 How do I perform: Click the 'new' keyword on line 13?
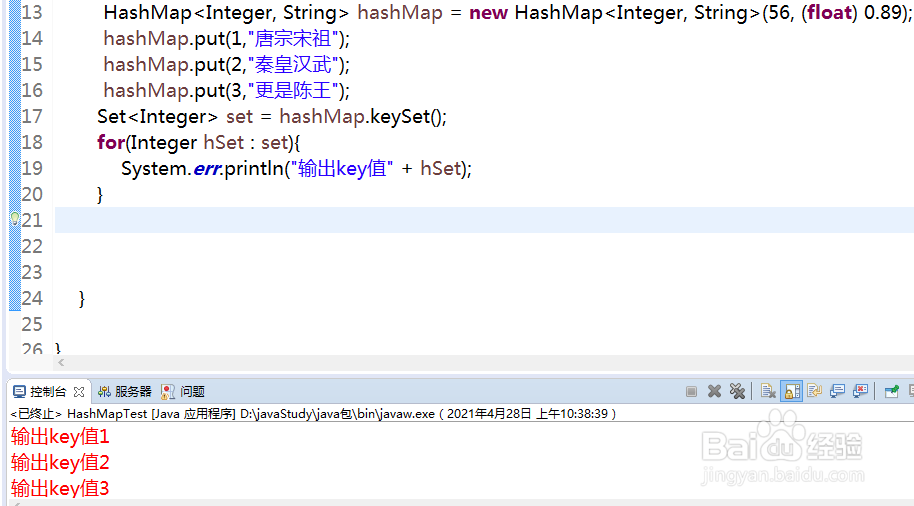coord(488,12)
